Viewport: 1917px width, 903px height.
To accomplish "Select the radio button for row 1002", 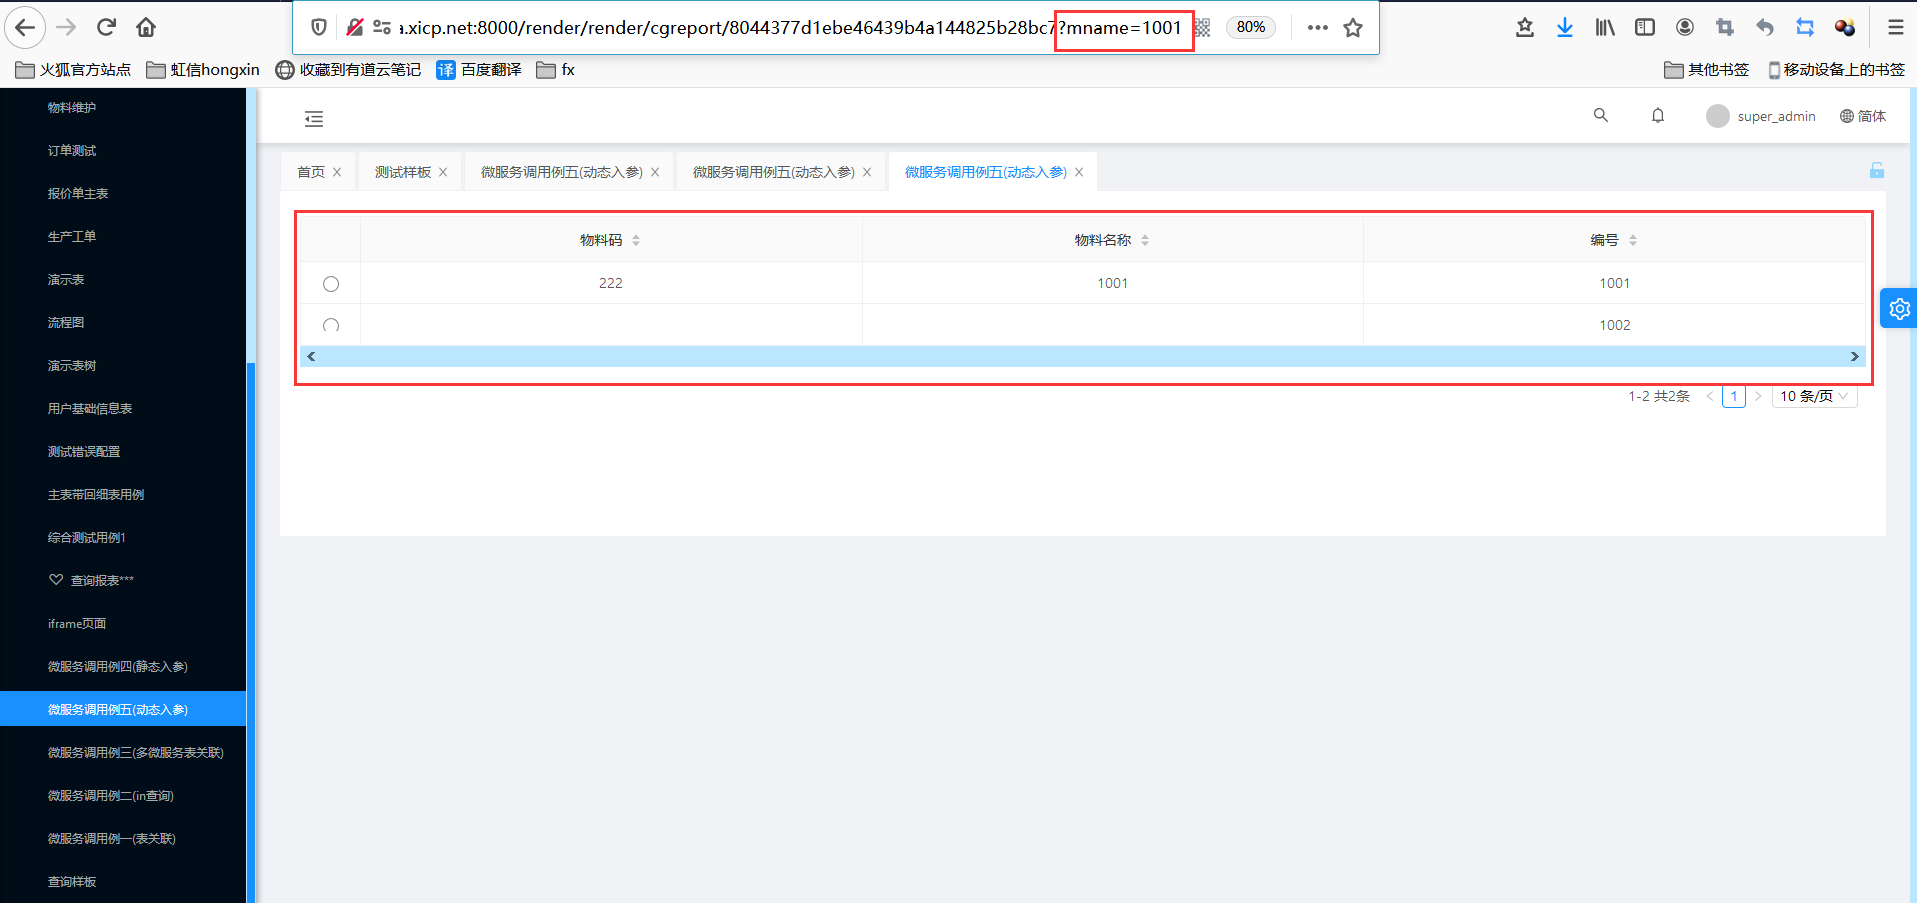I will pos(331,325).
